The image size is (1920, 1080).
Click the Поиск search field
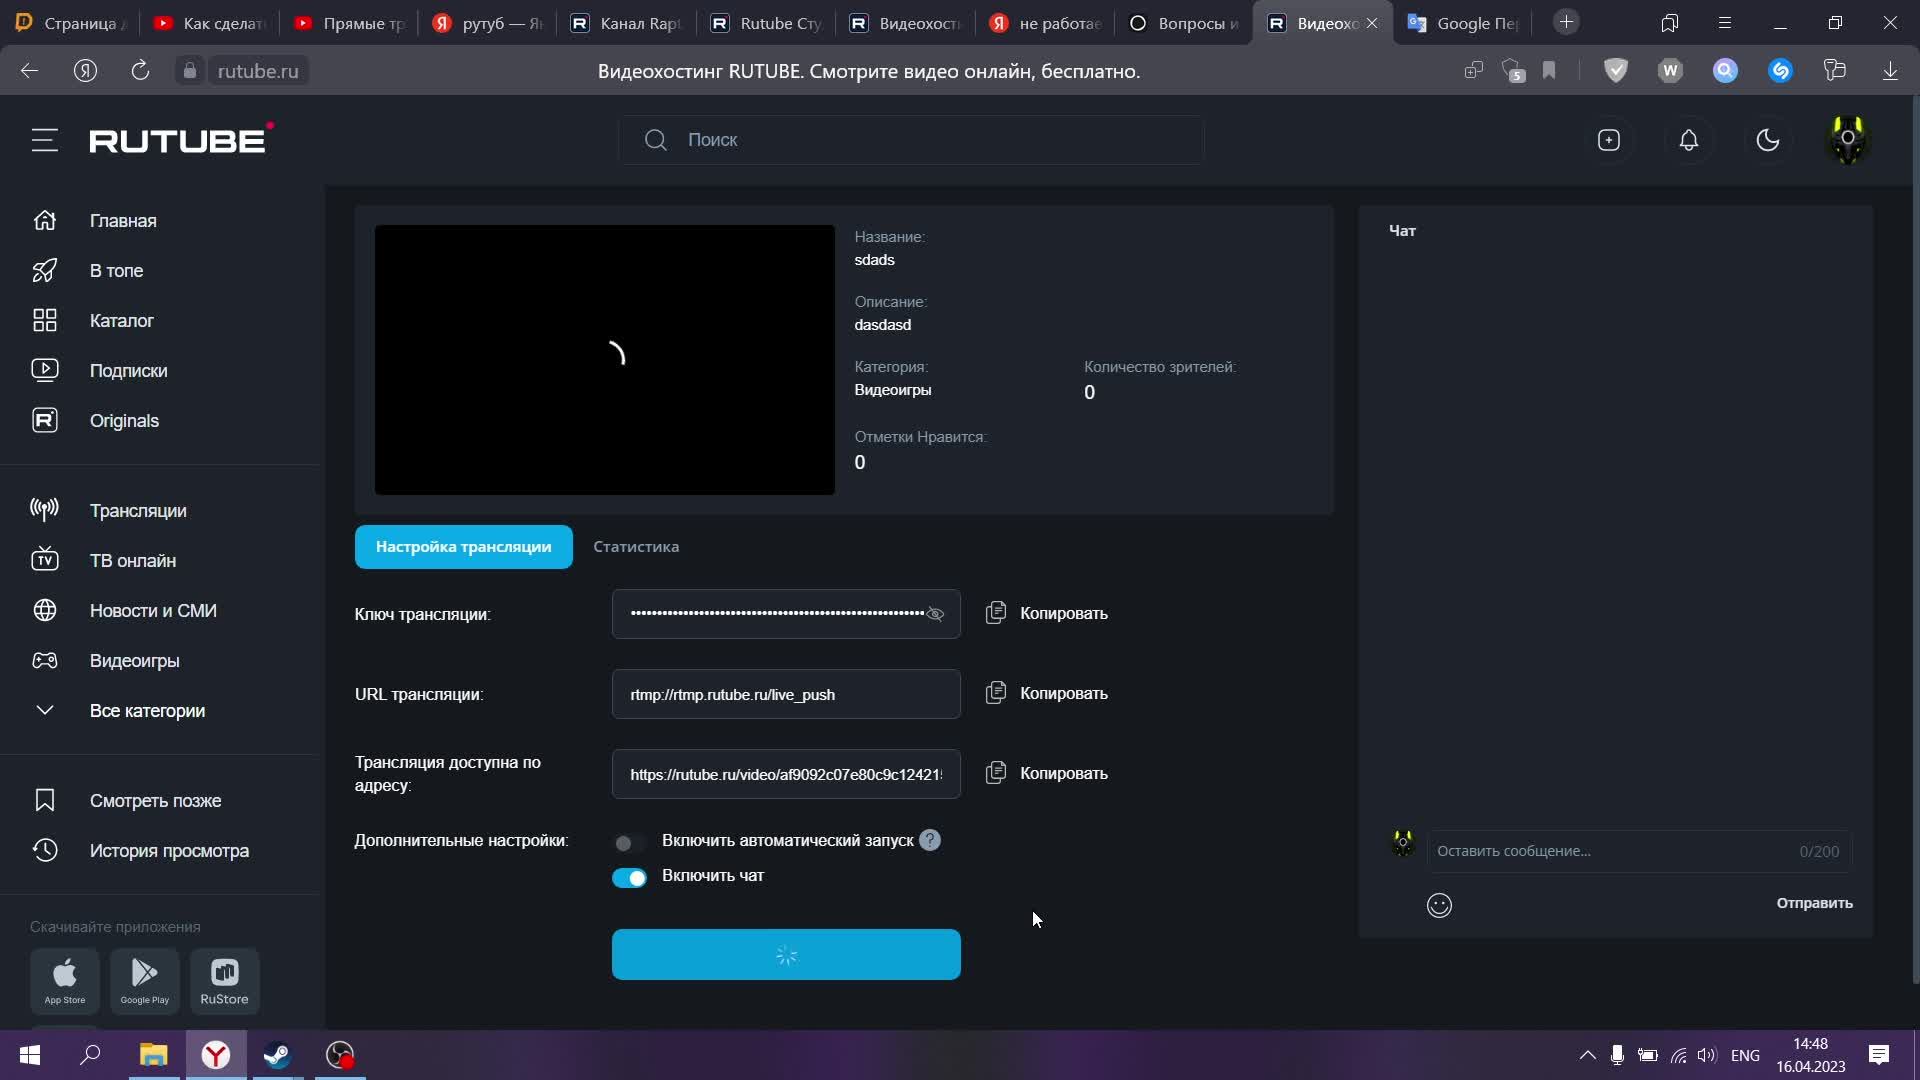(910, 140)
